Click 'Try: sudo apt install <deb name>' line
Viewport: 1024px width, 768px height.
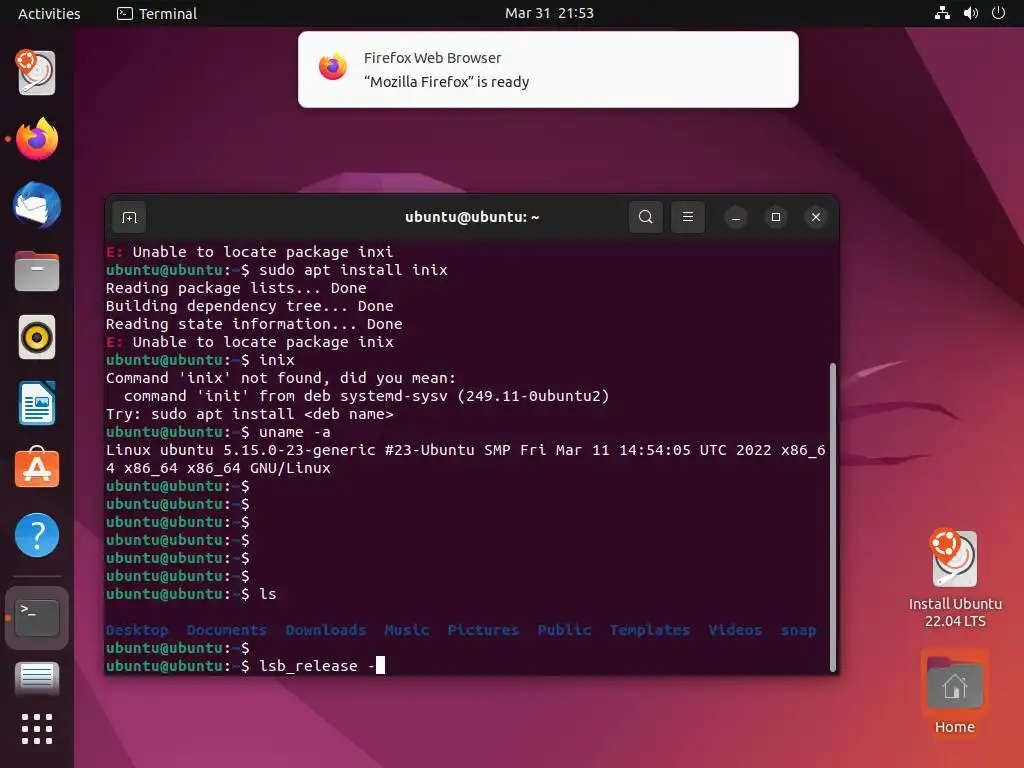[249, 413]
